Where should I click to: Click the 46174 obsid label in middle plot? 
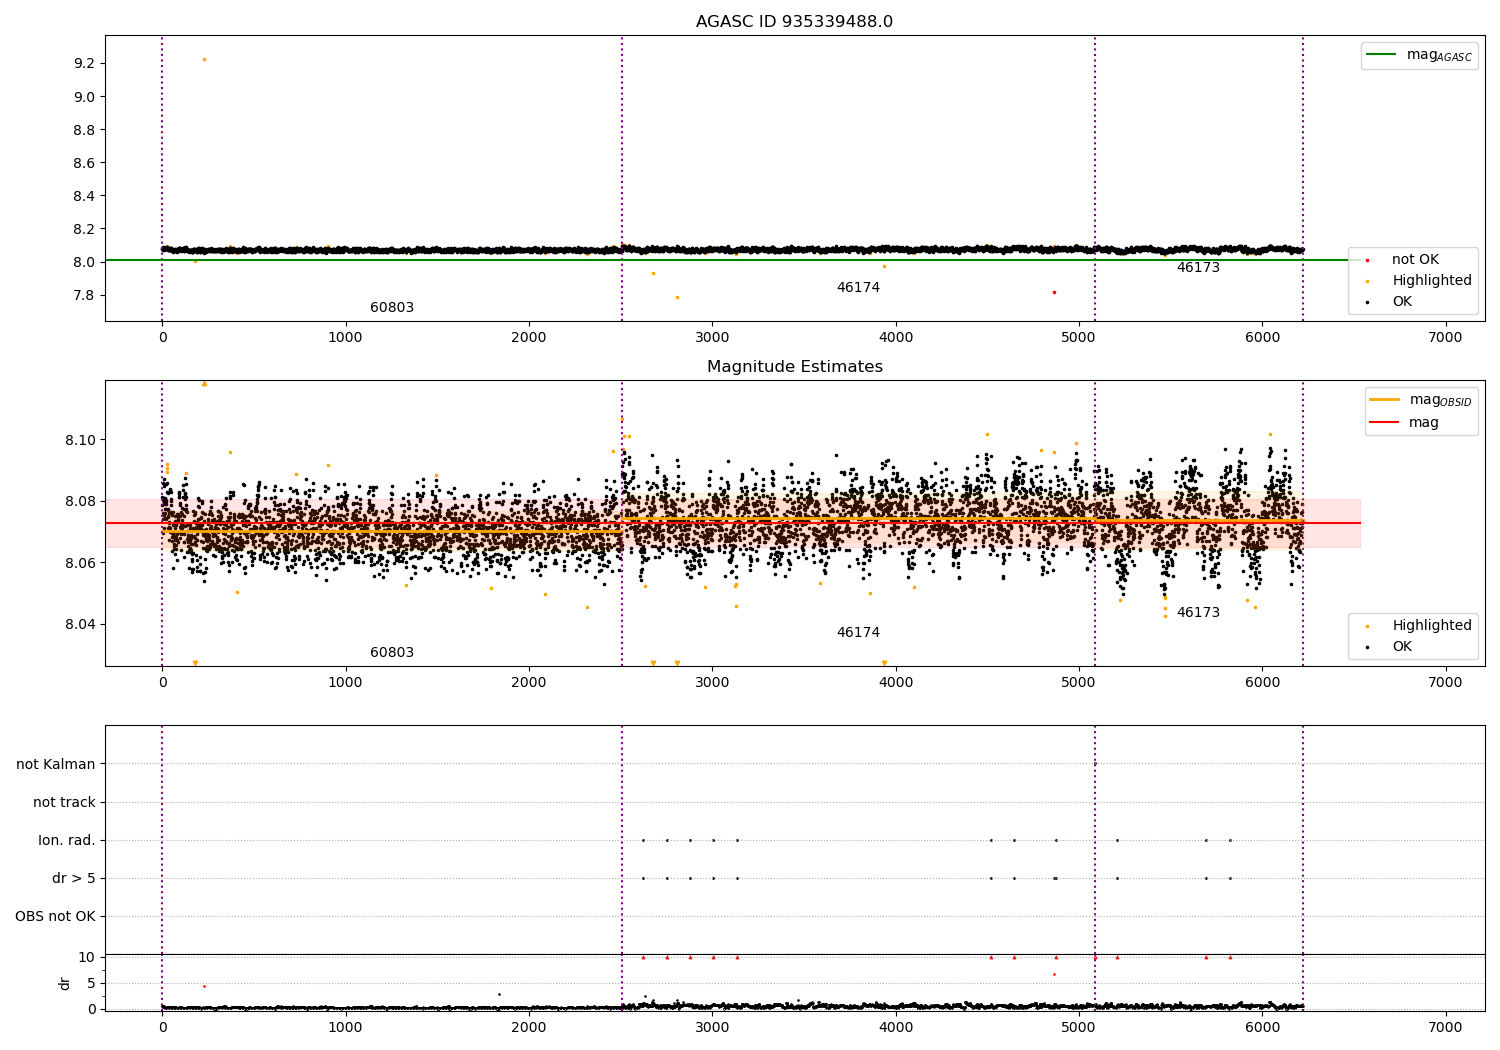point(858,633)
